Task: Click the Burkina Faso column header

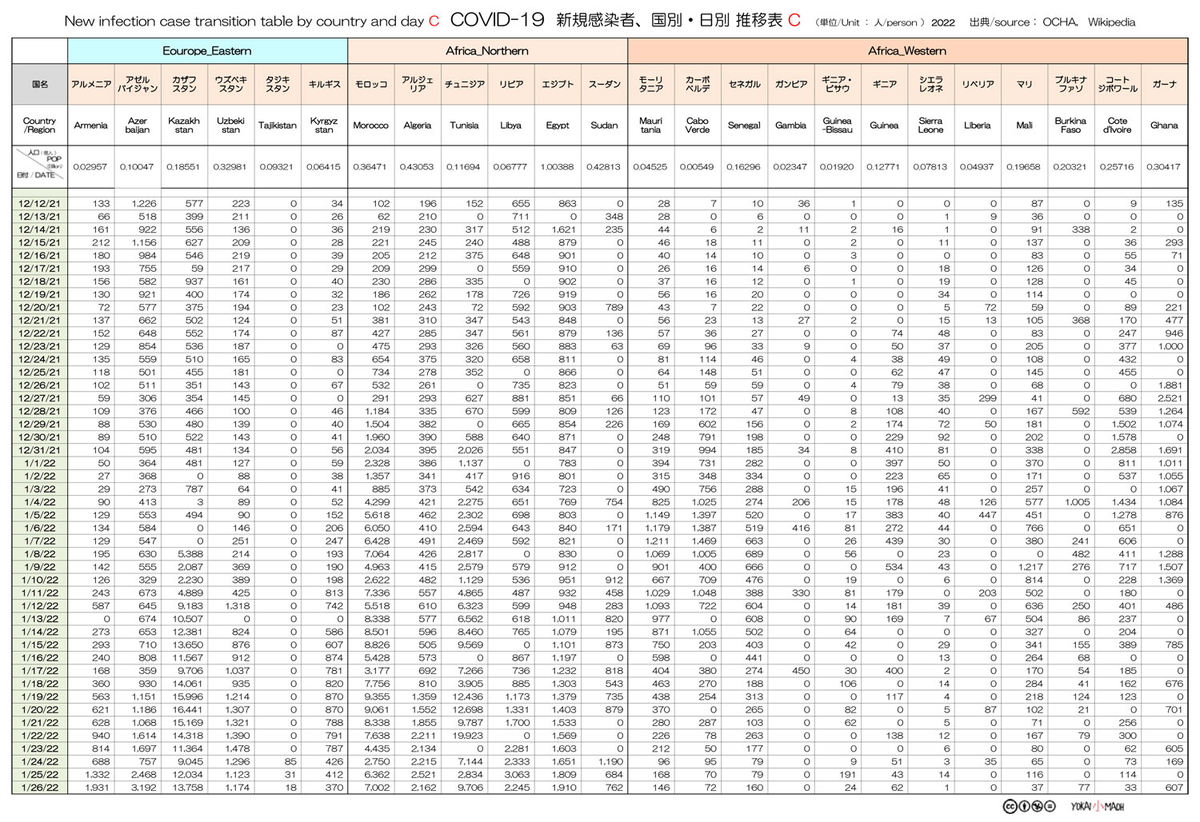Action: [1069, 125]
